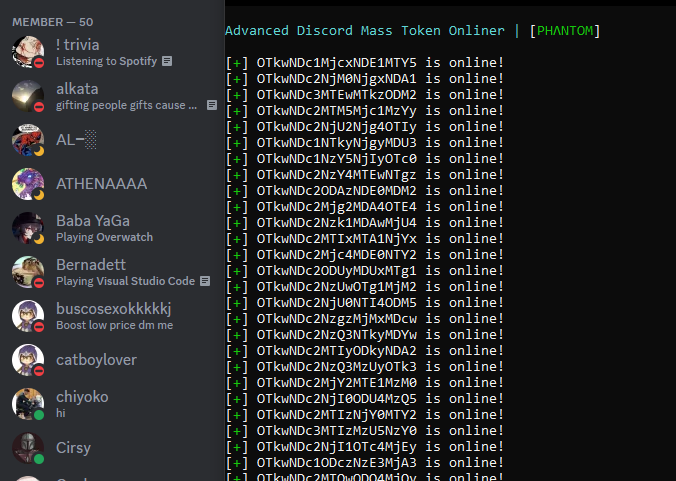Click terminal line OTkwNDc2ODUyMDUxMTg1
This screenshot has width=676, height=481.
[365, 270]
